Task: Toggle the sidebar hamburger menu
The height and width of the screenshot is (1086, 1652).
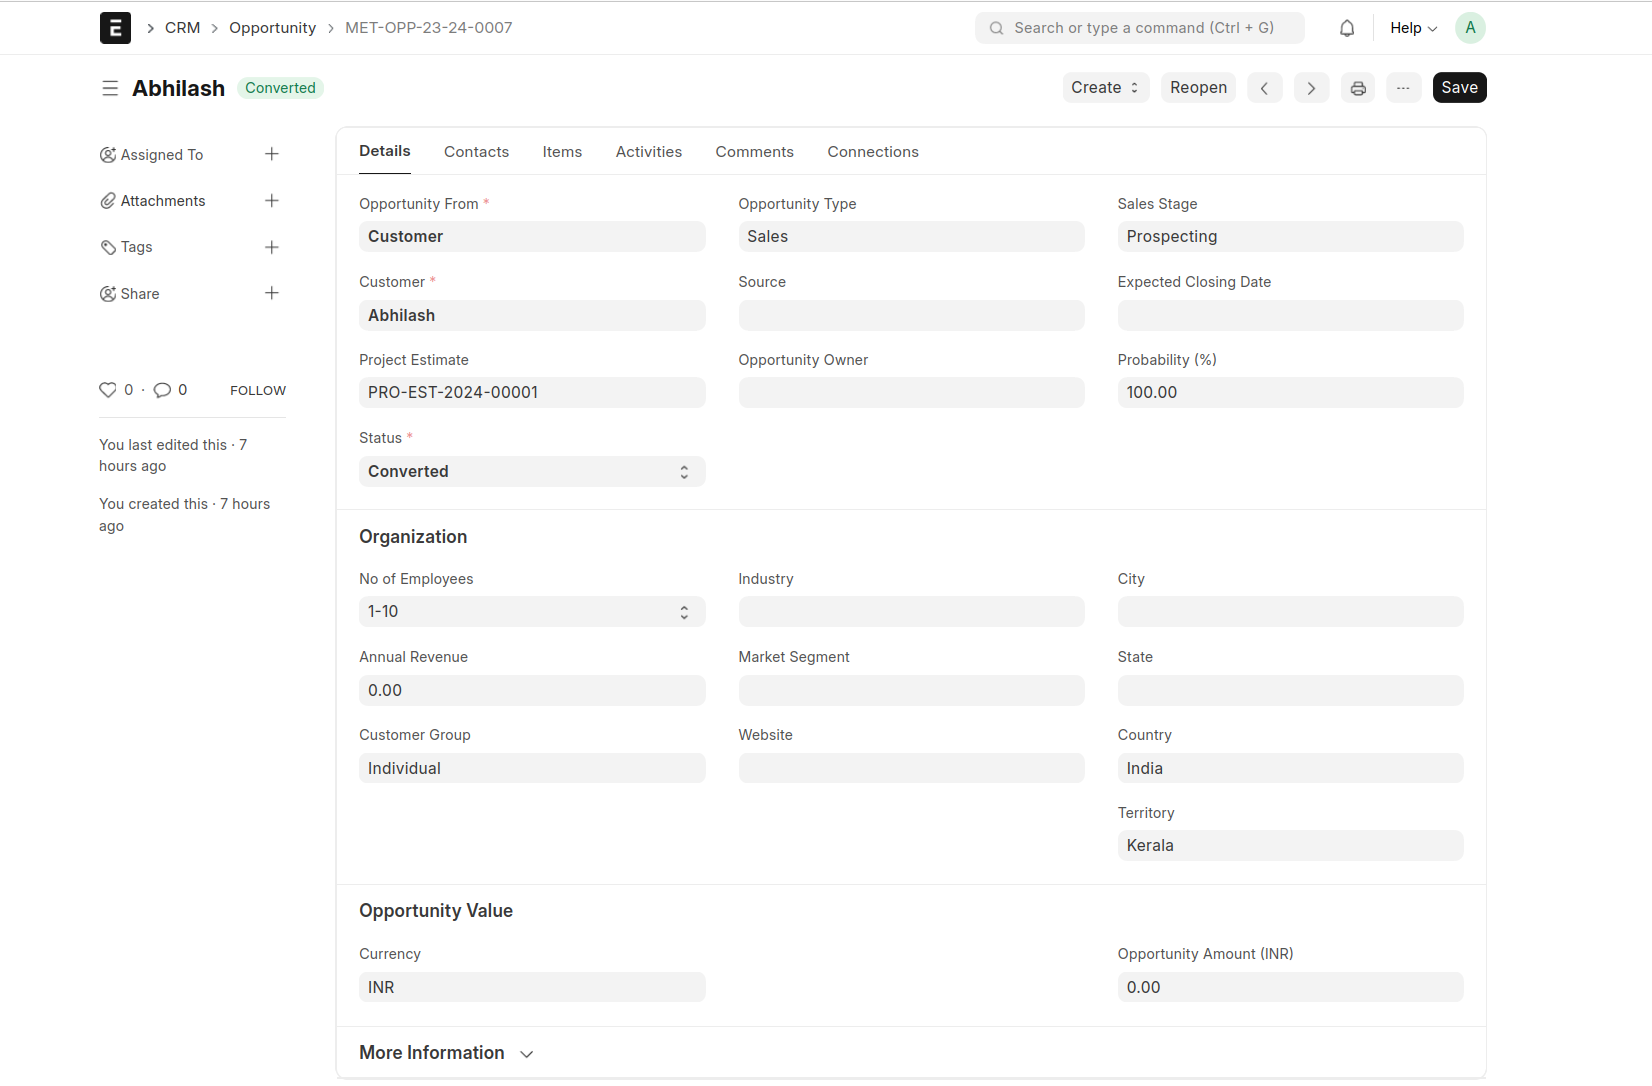Action: point(110,88)
